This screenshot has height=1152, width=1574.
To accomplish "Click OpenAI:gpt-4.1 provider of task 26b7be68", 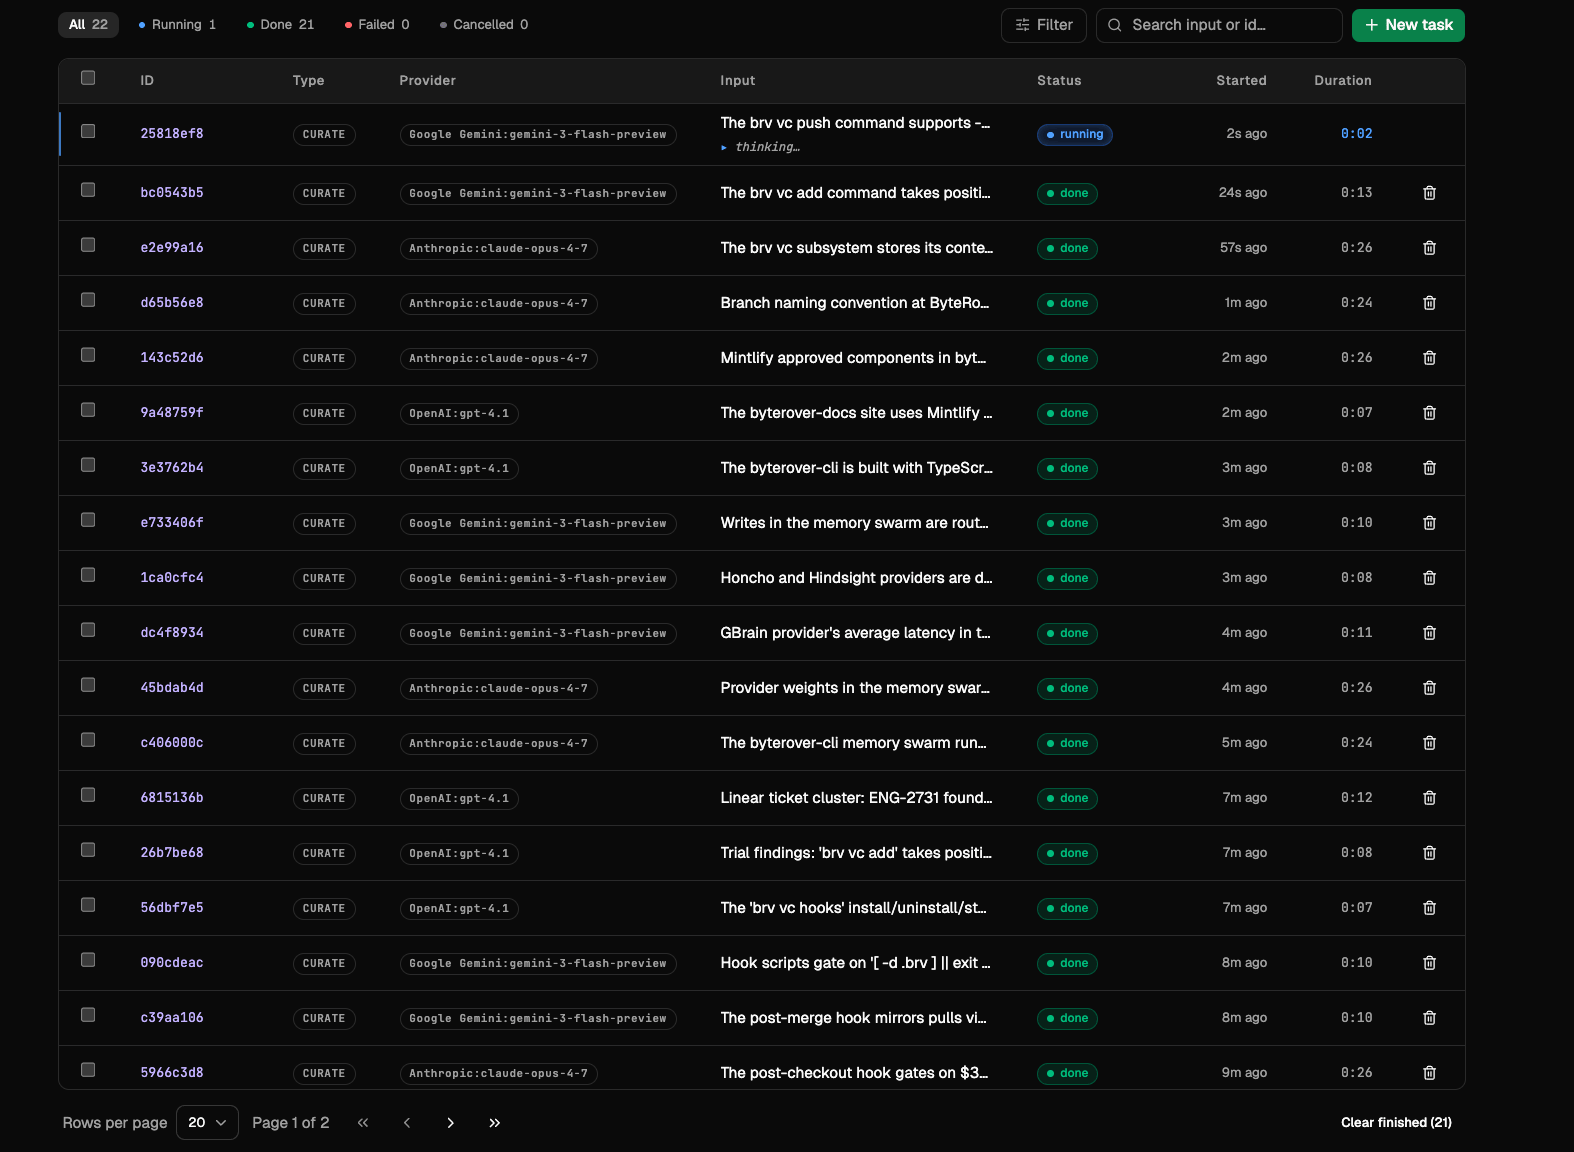I will click(459, 853).
